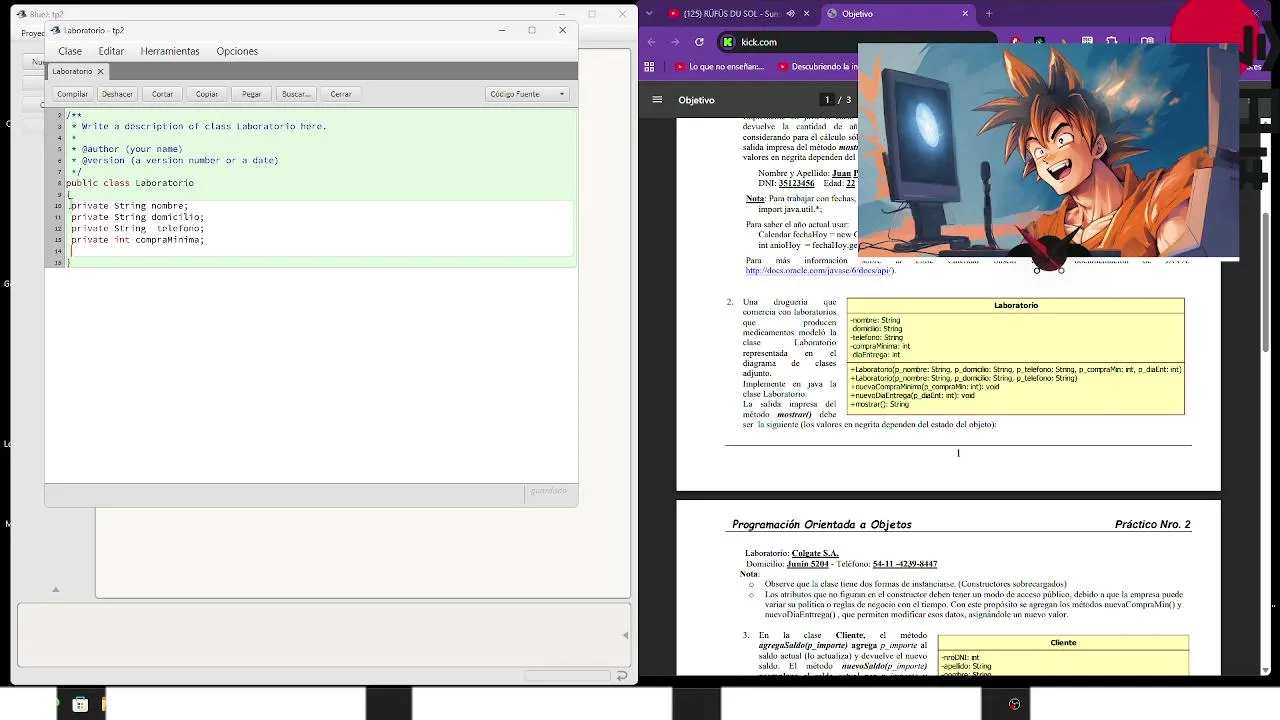Go back in the browser
Image resolution: width=1280 pixels, height=720 pixels.
click(x=652, y=42)
